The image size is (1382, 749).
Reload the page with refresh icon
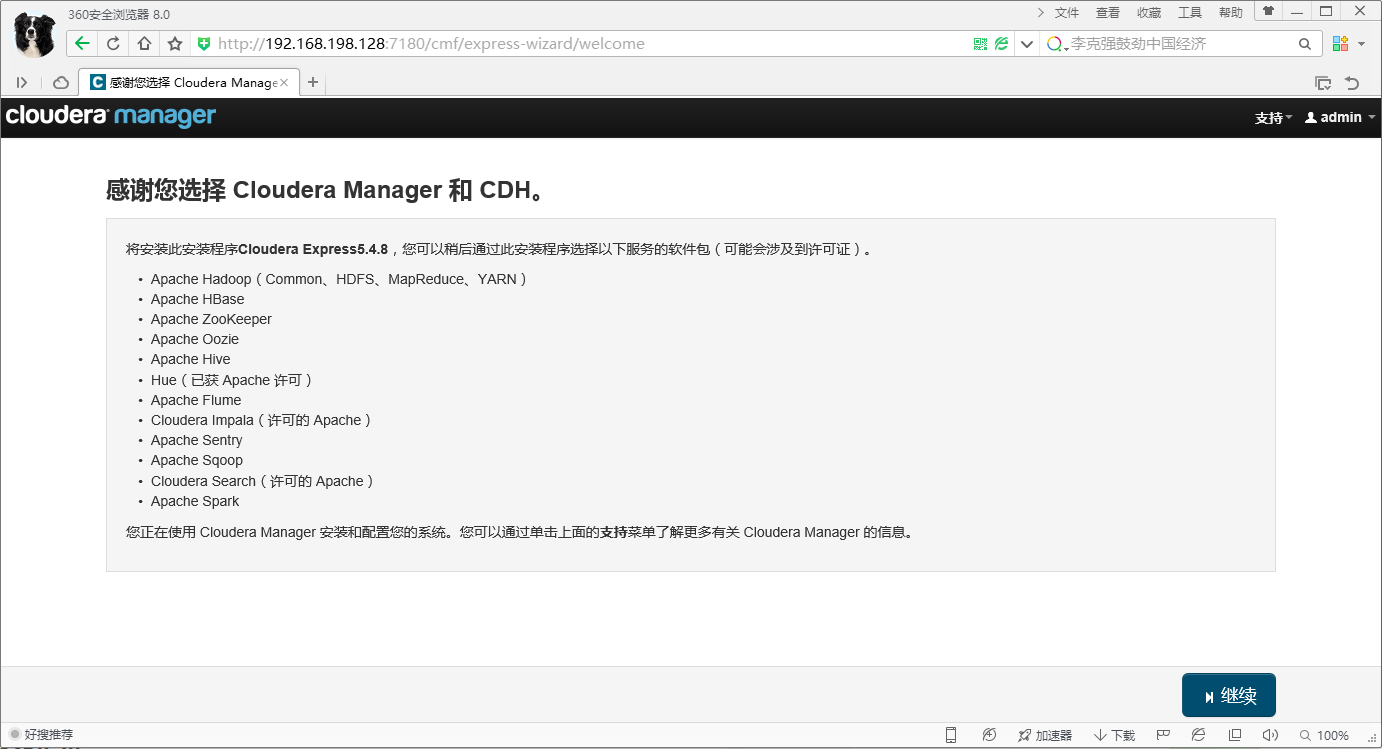pyautogui.click(x=113, y=44)
